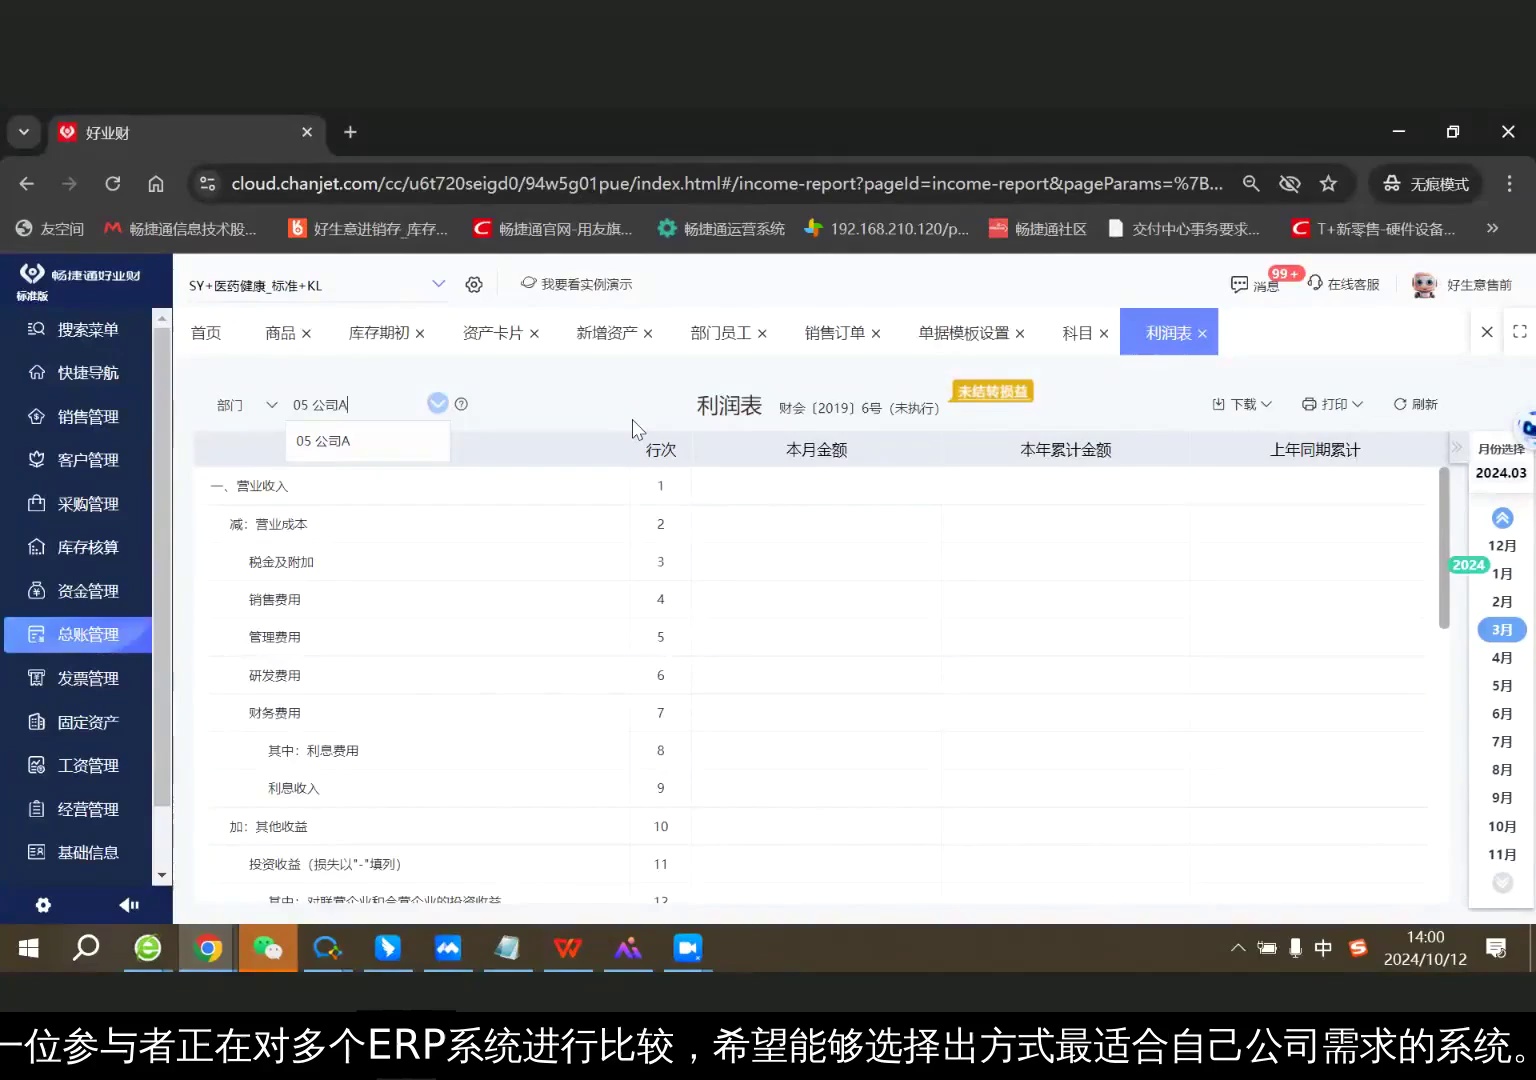Select 05 公司A from the suggestion list
The height and width of the screenshot is (1080, 1536).
coord(322,440)
